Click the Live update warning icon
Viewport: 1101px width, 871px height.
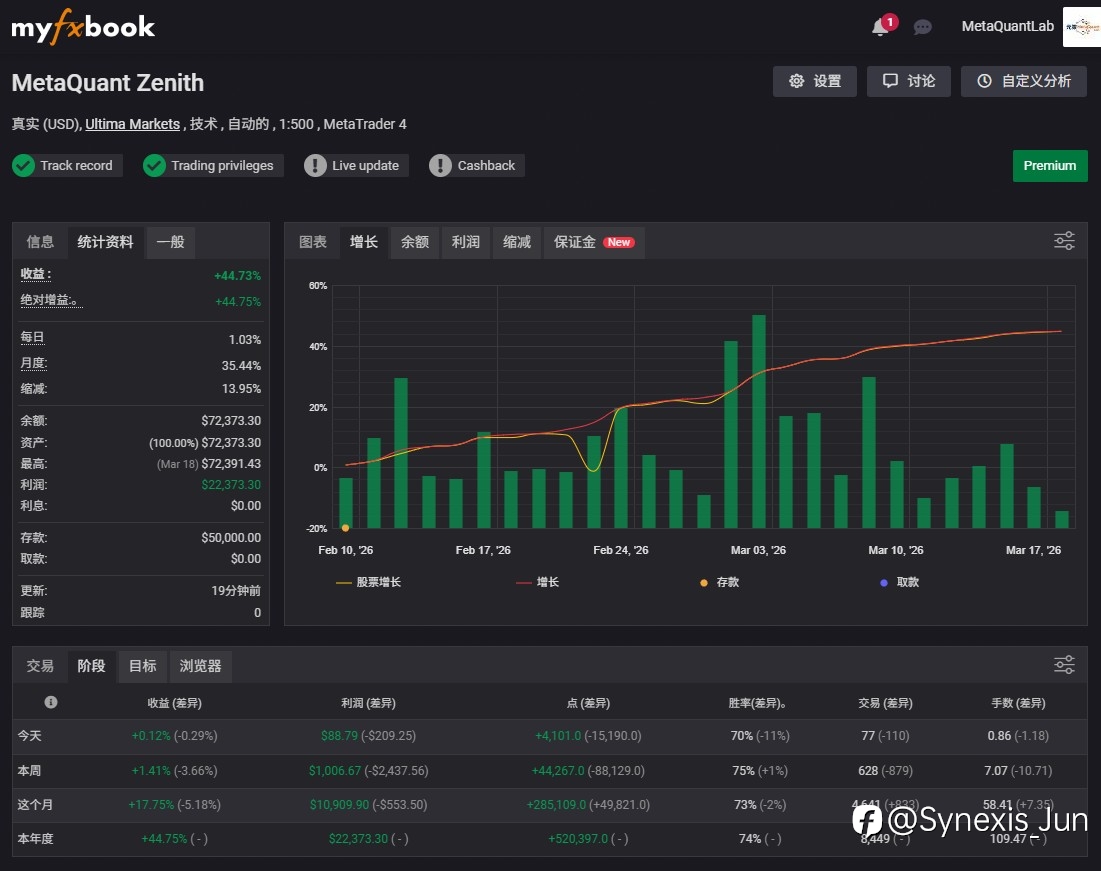315,166
